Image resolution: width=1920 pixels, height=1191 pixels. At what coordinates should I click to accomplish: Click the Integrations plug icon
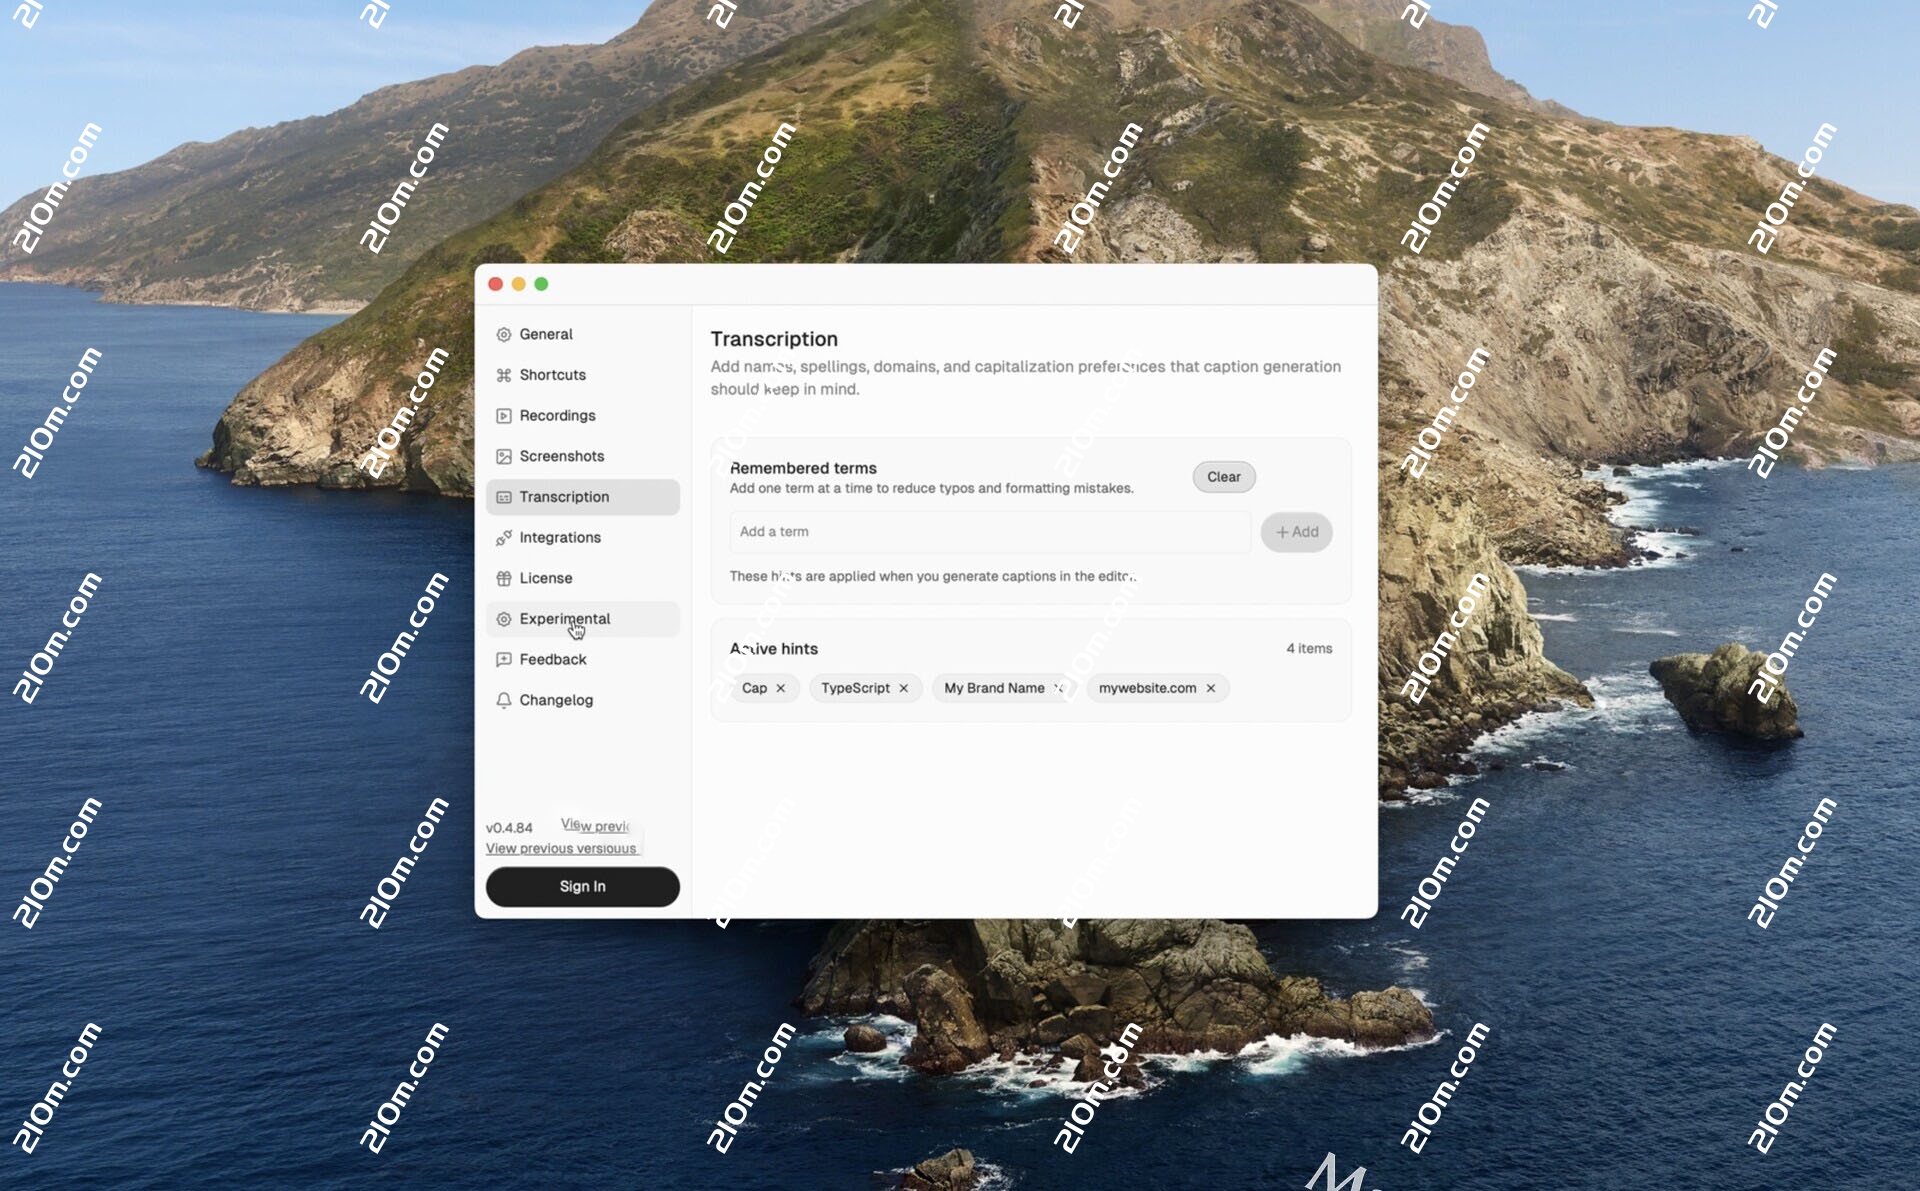(x=504, y=538)
